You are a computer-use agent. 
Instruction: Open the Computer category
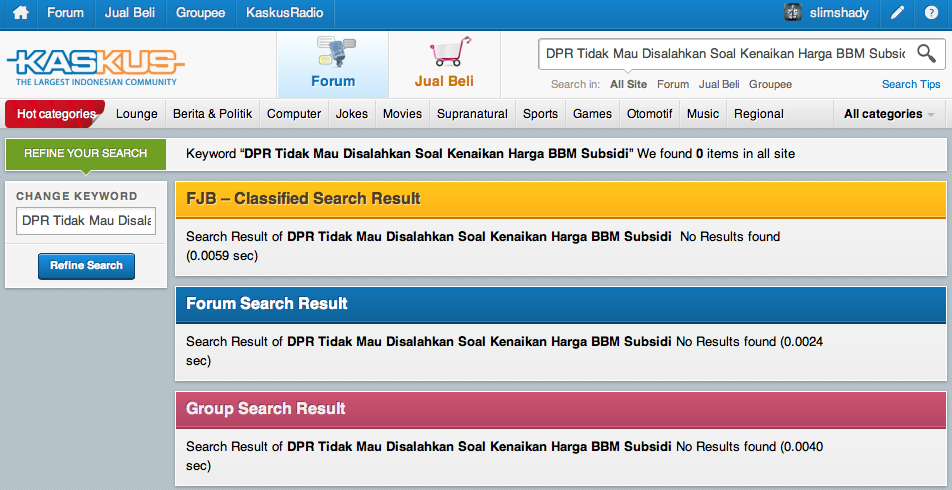(x=294, y=114)
